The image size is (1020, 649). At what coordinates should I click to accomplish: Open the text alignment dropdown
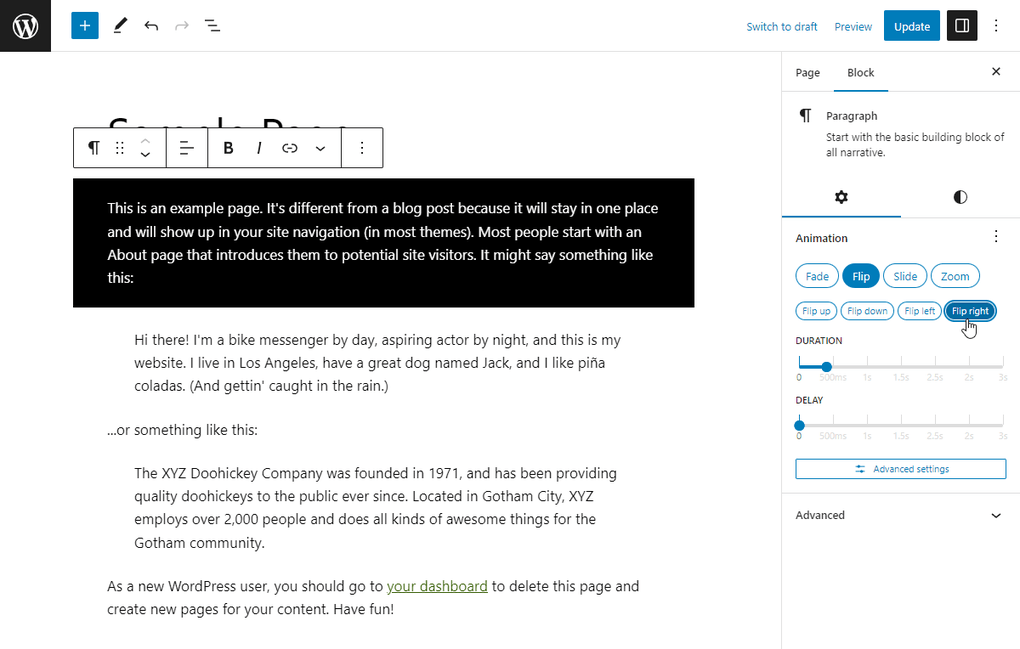click(186, 147)
